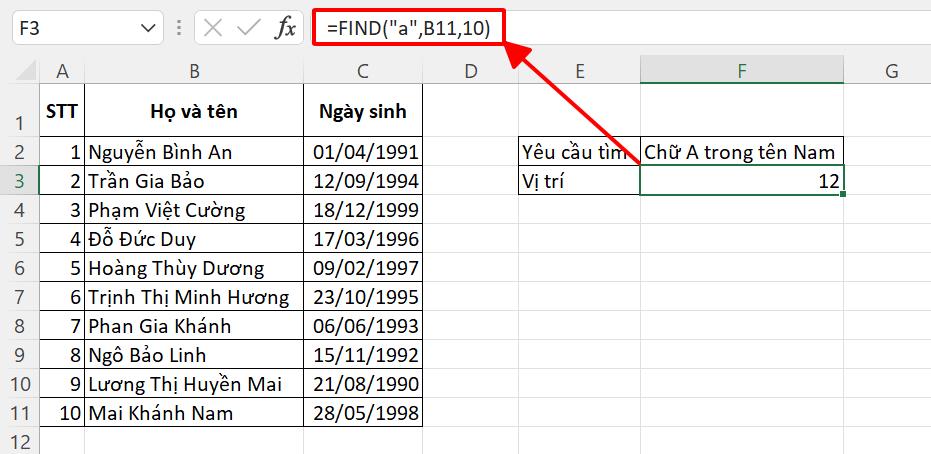Select column E header
Viewport: 931px width, 454px height.
(580, 71)
